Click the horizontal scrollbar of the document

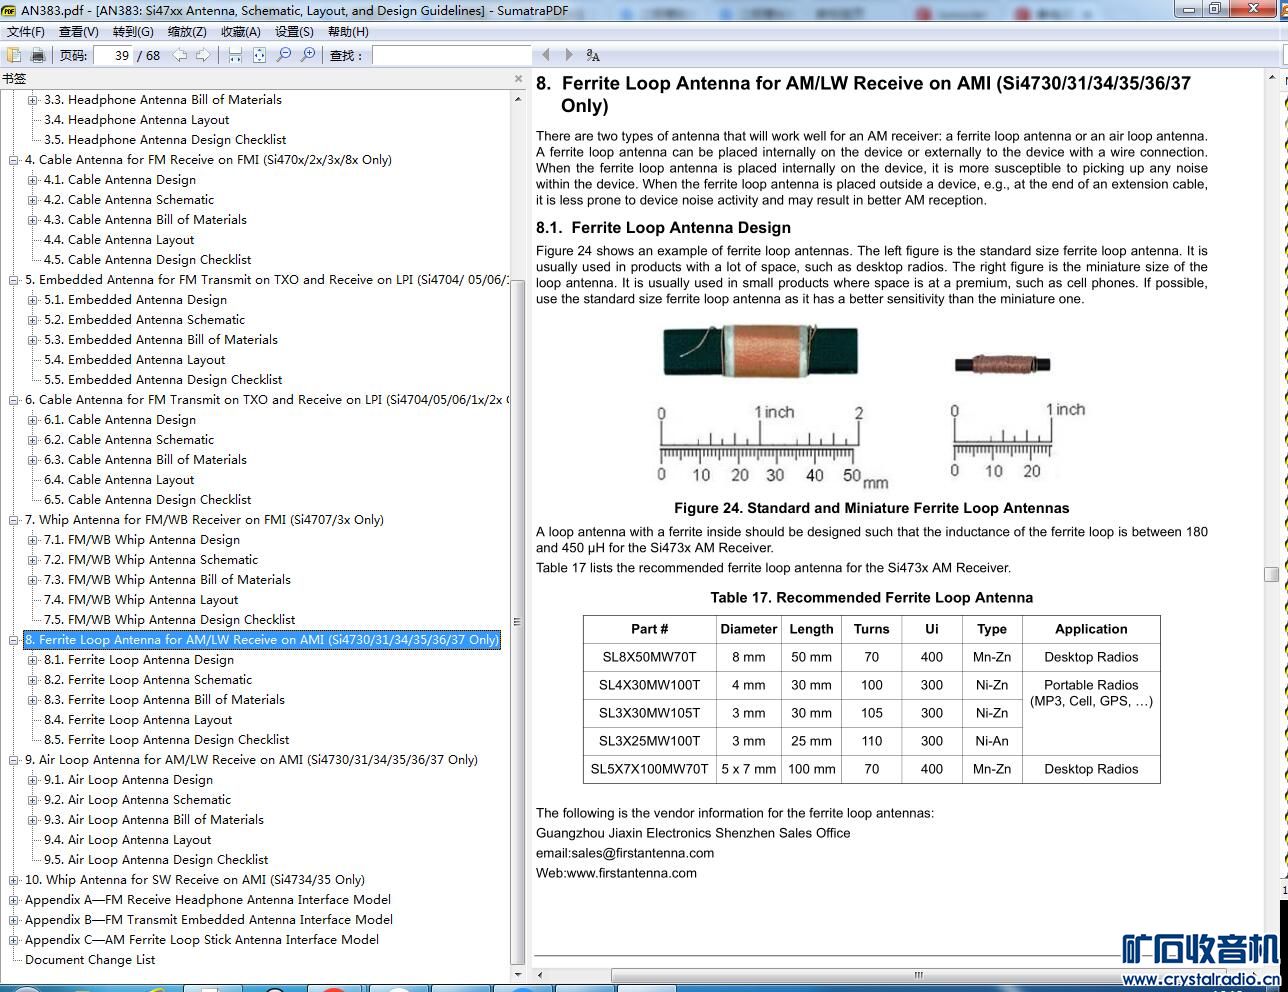coord(917,975)
